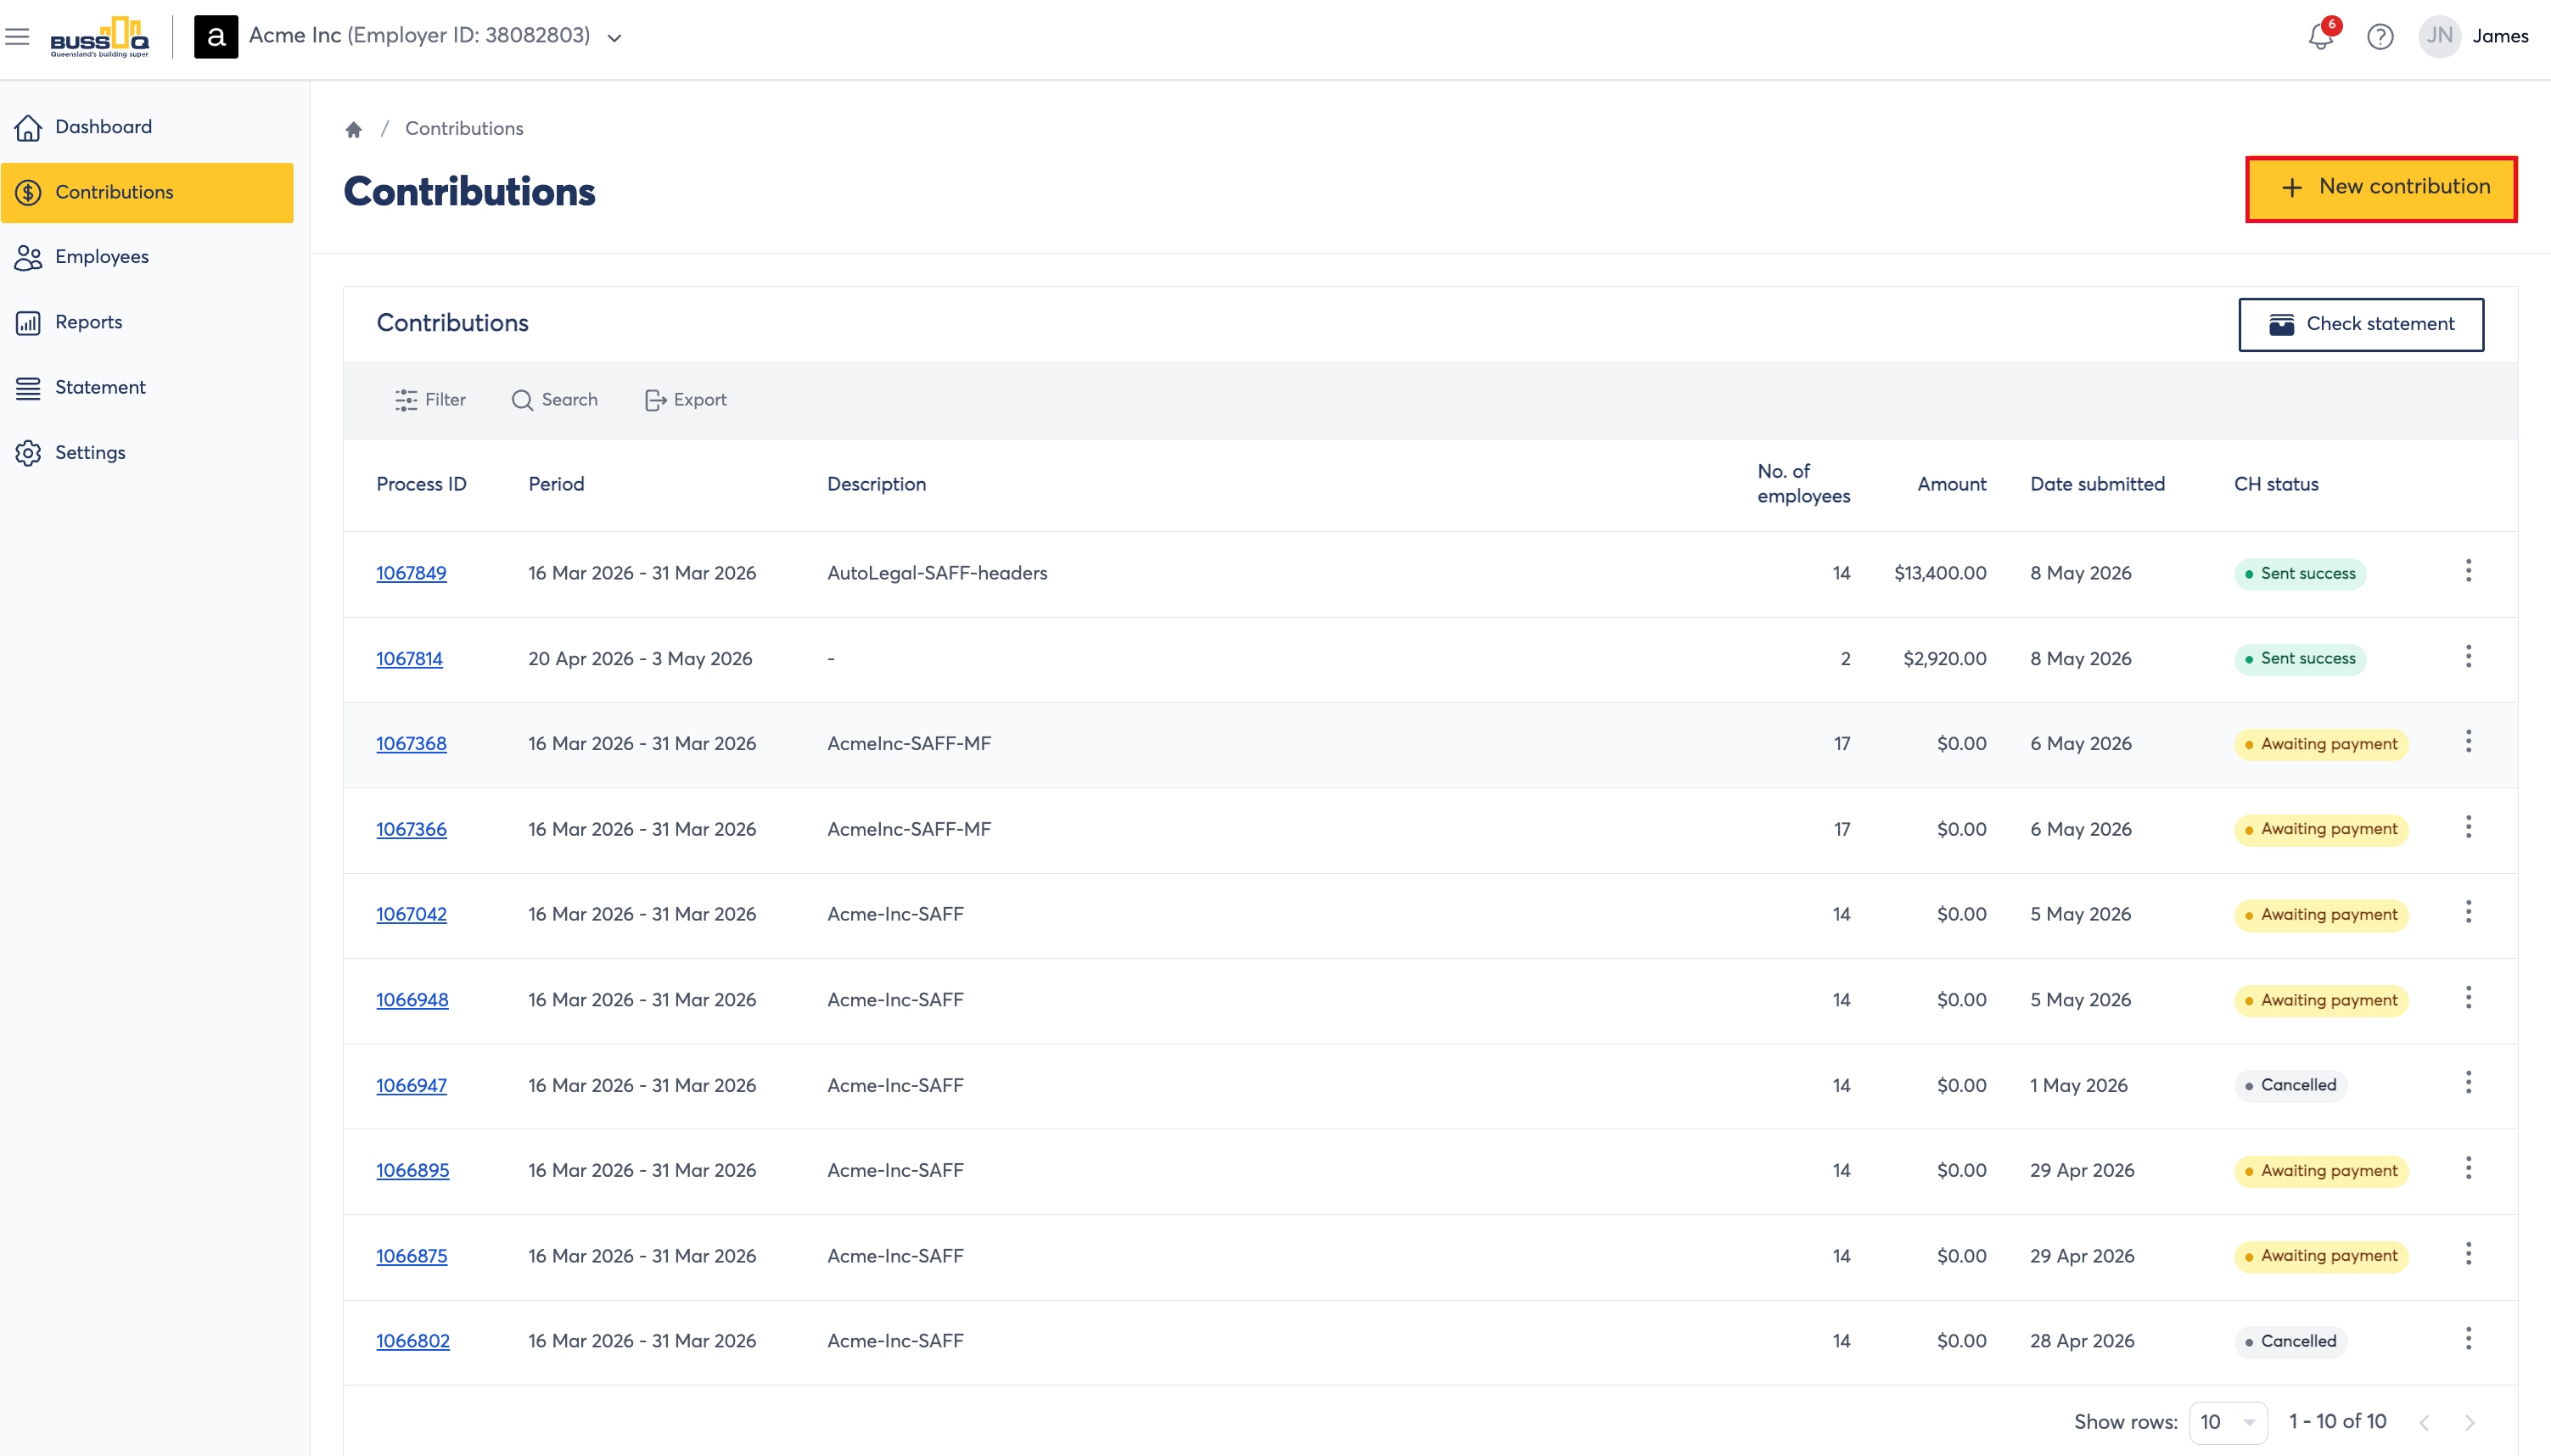Click the Acme Inc black avatar icon
The image size is (2551, 1456).
click(x=216, y=37)
